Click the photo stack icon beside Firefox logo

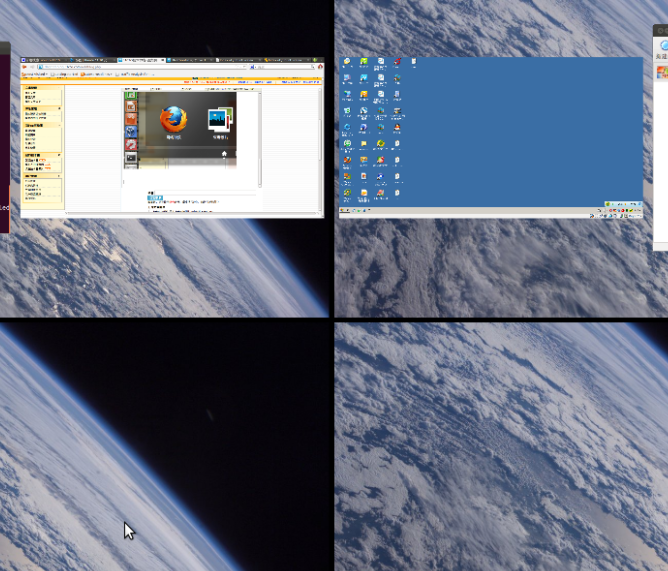point(220,119)
